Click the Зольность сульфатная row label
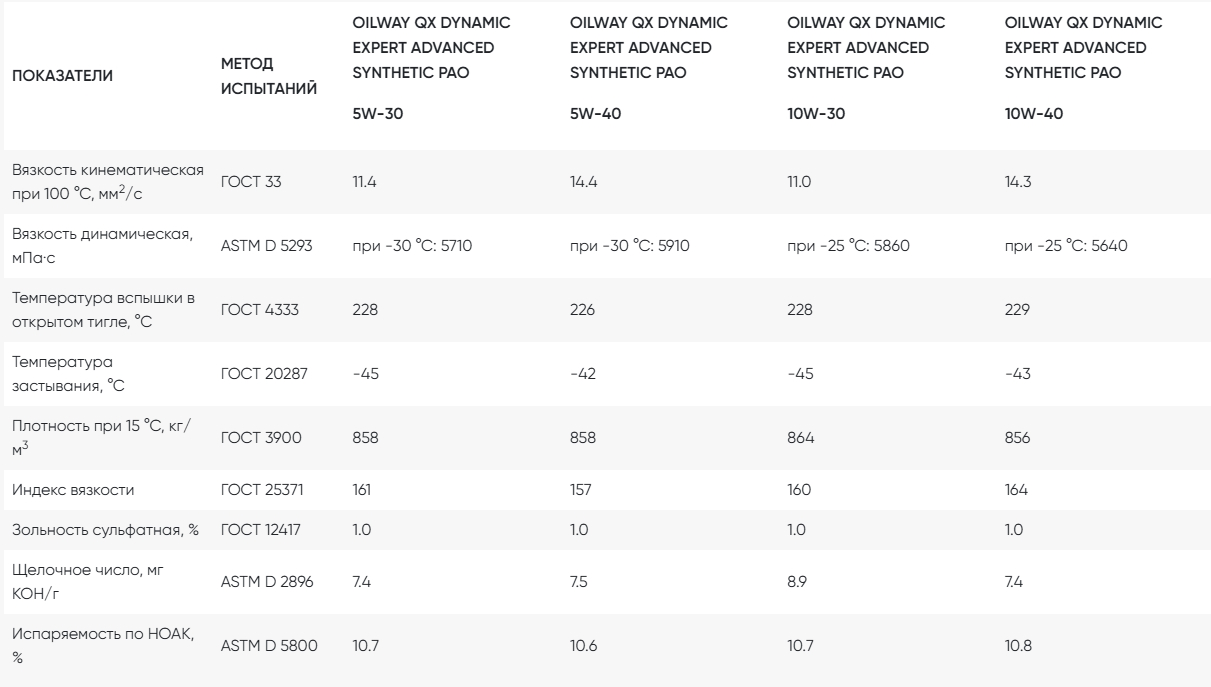 coord(105,530)
